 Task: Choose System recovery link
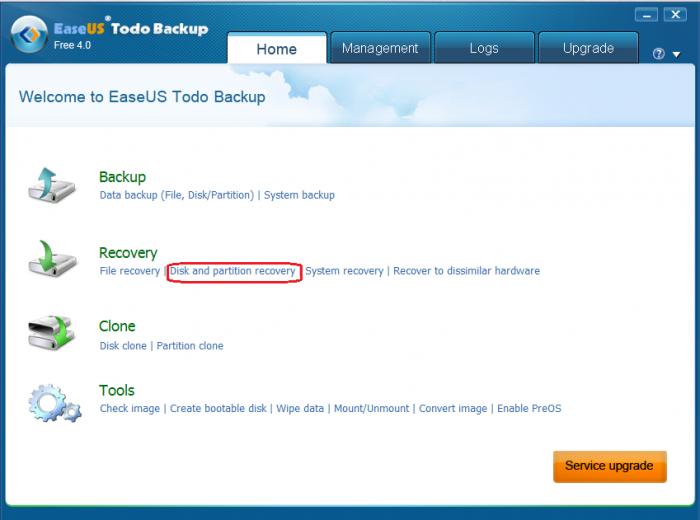pos(344,271)
